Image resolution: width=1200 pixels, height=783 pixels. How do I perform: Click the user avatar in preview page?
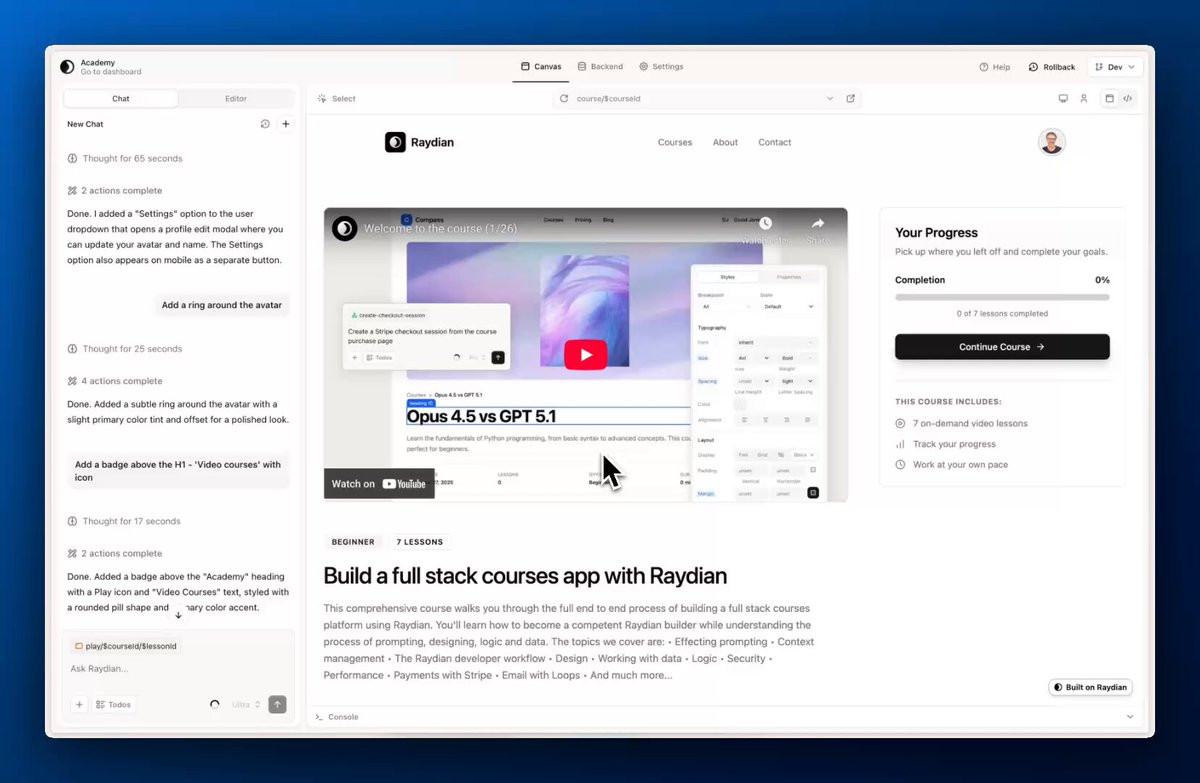pos(1051,142)
